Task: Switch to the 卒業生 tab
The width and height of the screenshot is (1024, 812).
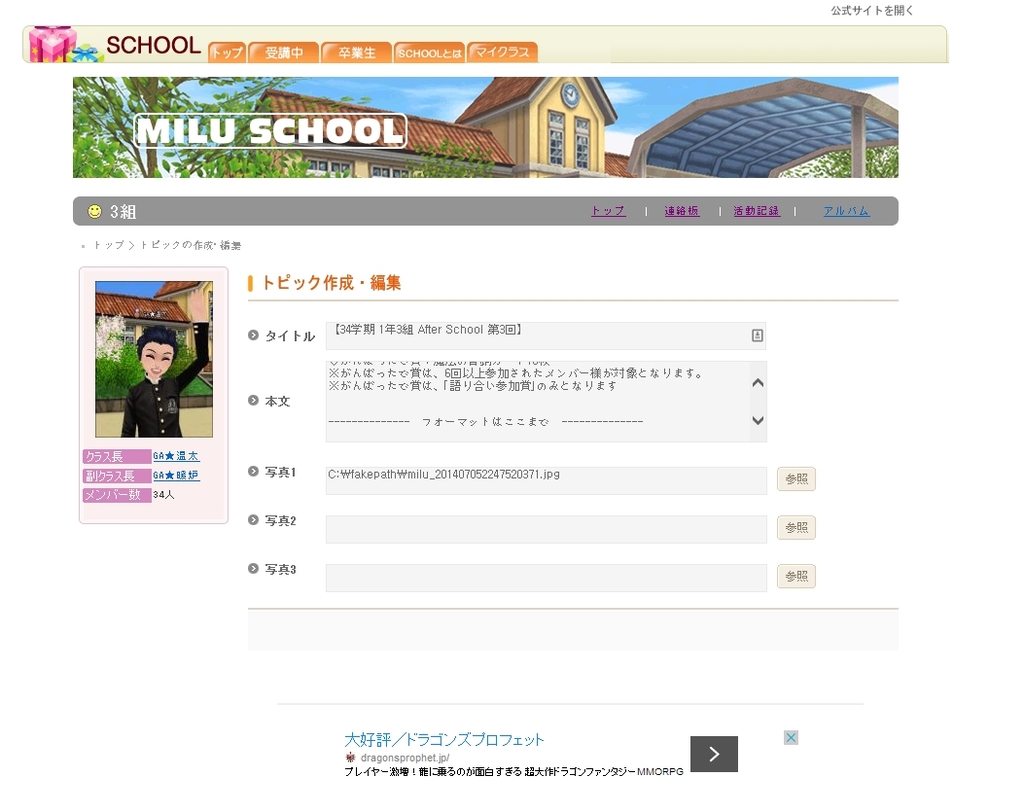Action: point(356,53)
